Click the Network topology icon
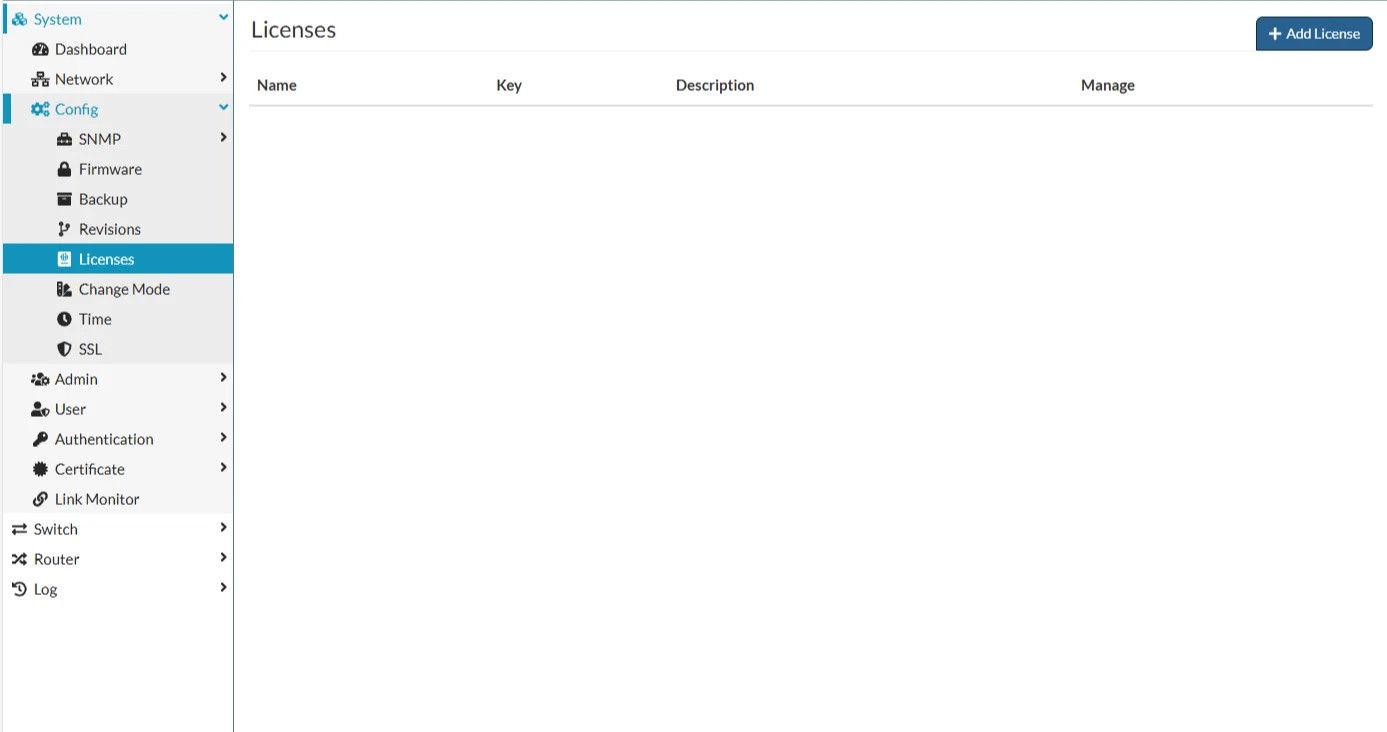Viewport: 1387px width, 732px height. 40,79
